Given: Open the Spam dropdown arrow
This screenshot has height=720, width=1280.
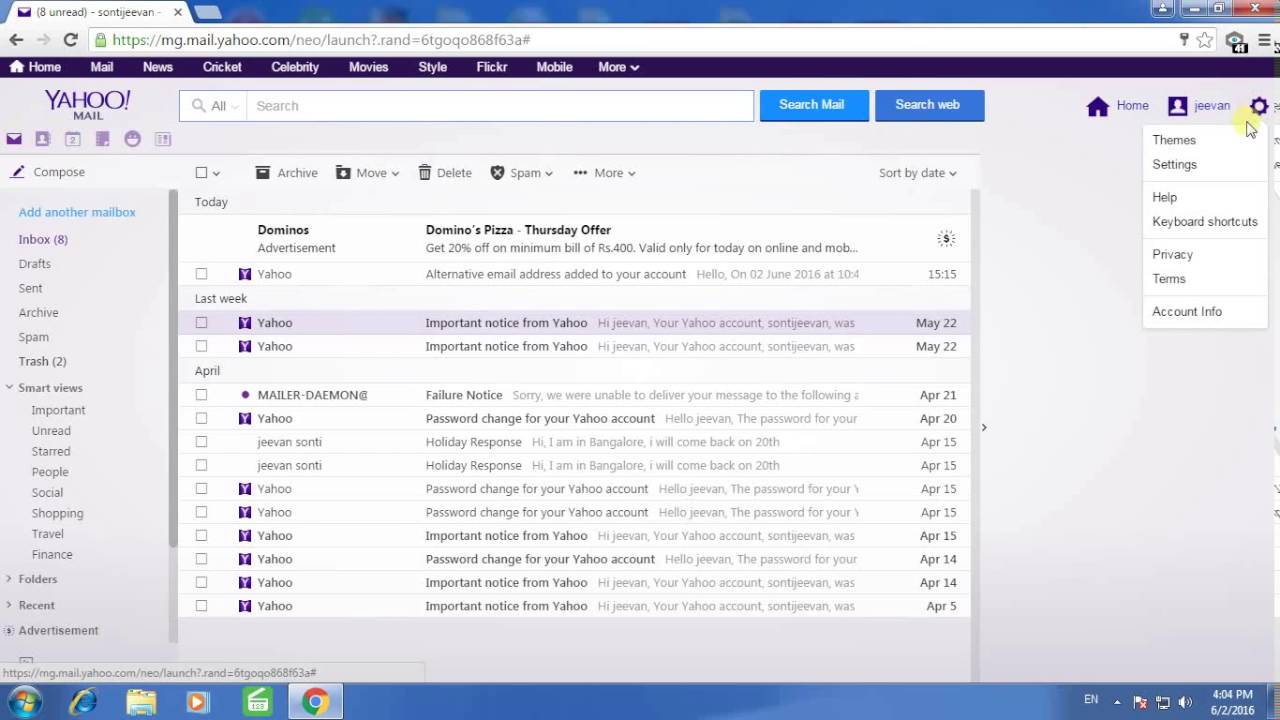Looking at the screenshot, I should (x=549, y=174).
